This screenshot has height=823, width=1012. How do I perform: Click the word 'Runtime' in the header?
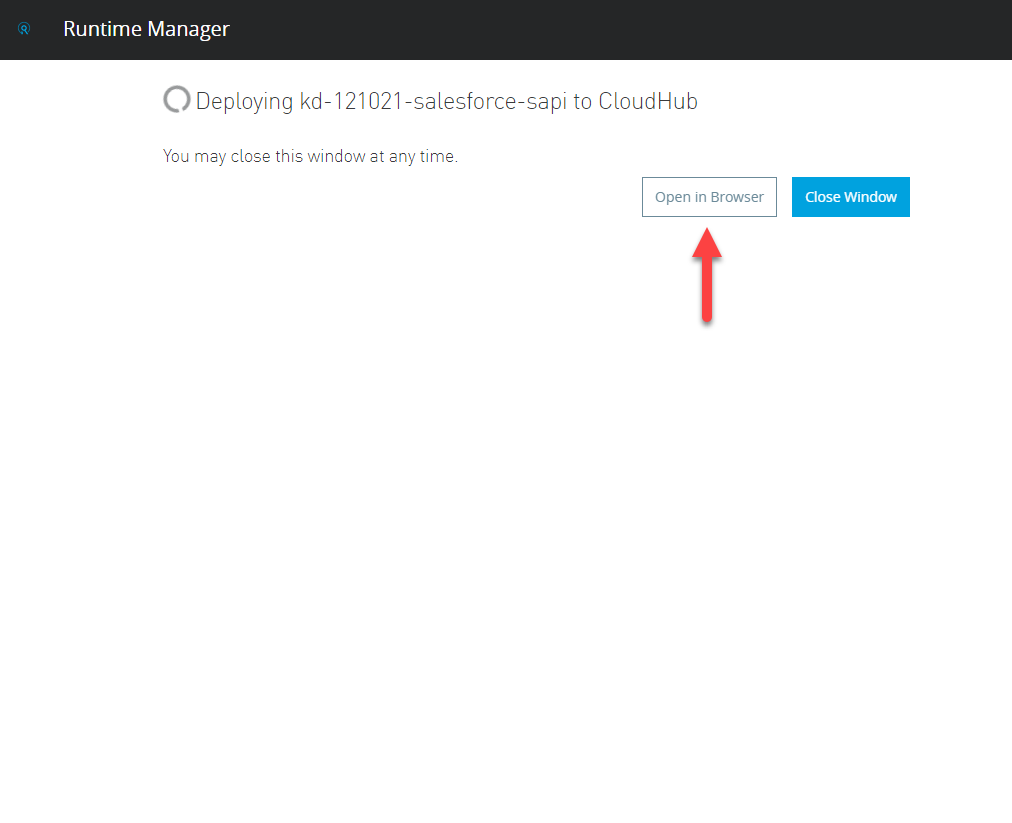click(101, 29)
